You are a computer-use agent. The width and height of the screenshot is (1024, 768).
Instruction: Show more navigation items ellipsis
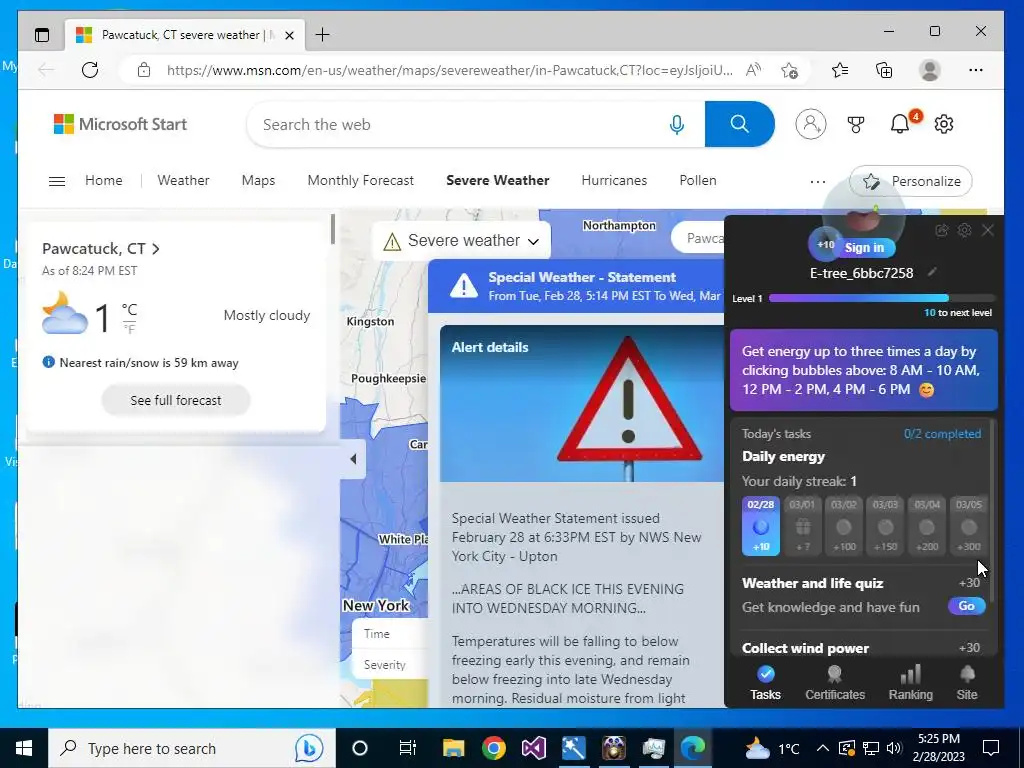818,182
